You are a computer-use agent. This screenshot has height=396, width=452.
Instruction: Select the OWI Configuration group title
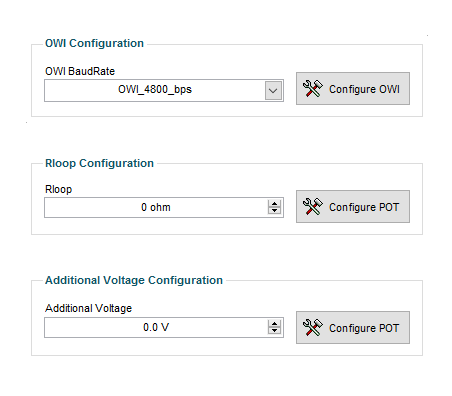click(x=94, y=43)
